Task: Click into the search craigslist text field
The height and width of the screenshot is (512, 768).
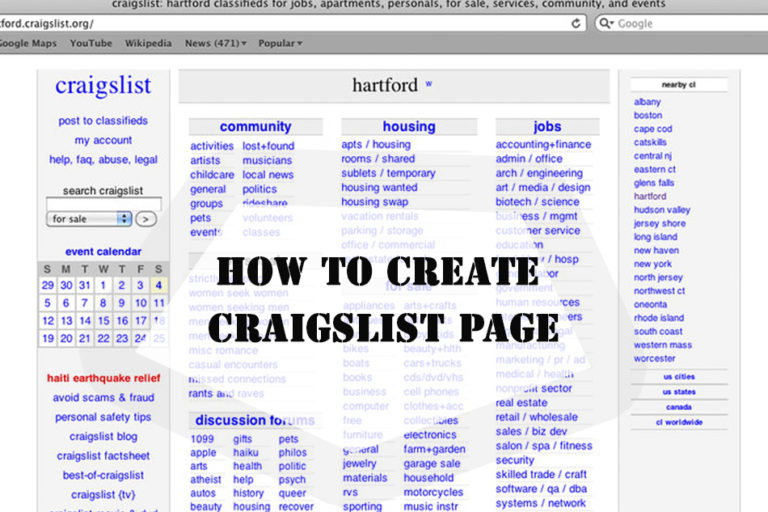Action: coord(103,204)
